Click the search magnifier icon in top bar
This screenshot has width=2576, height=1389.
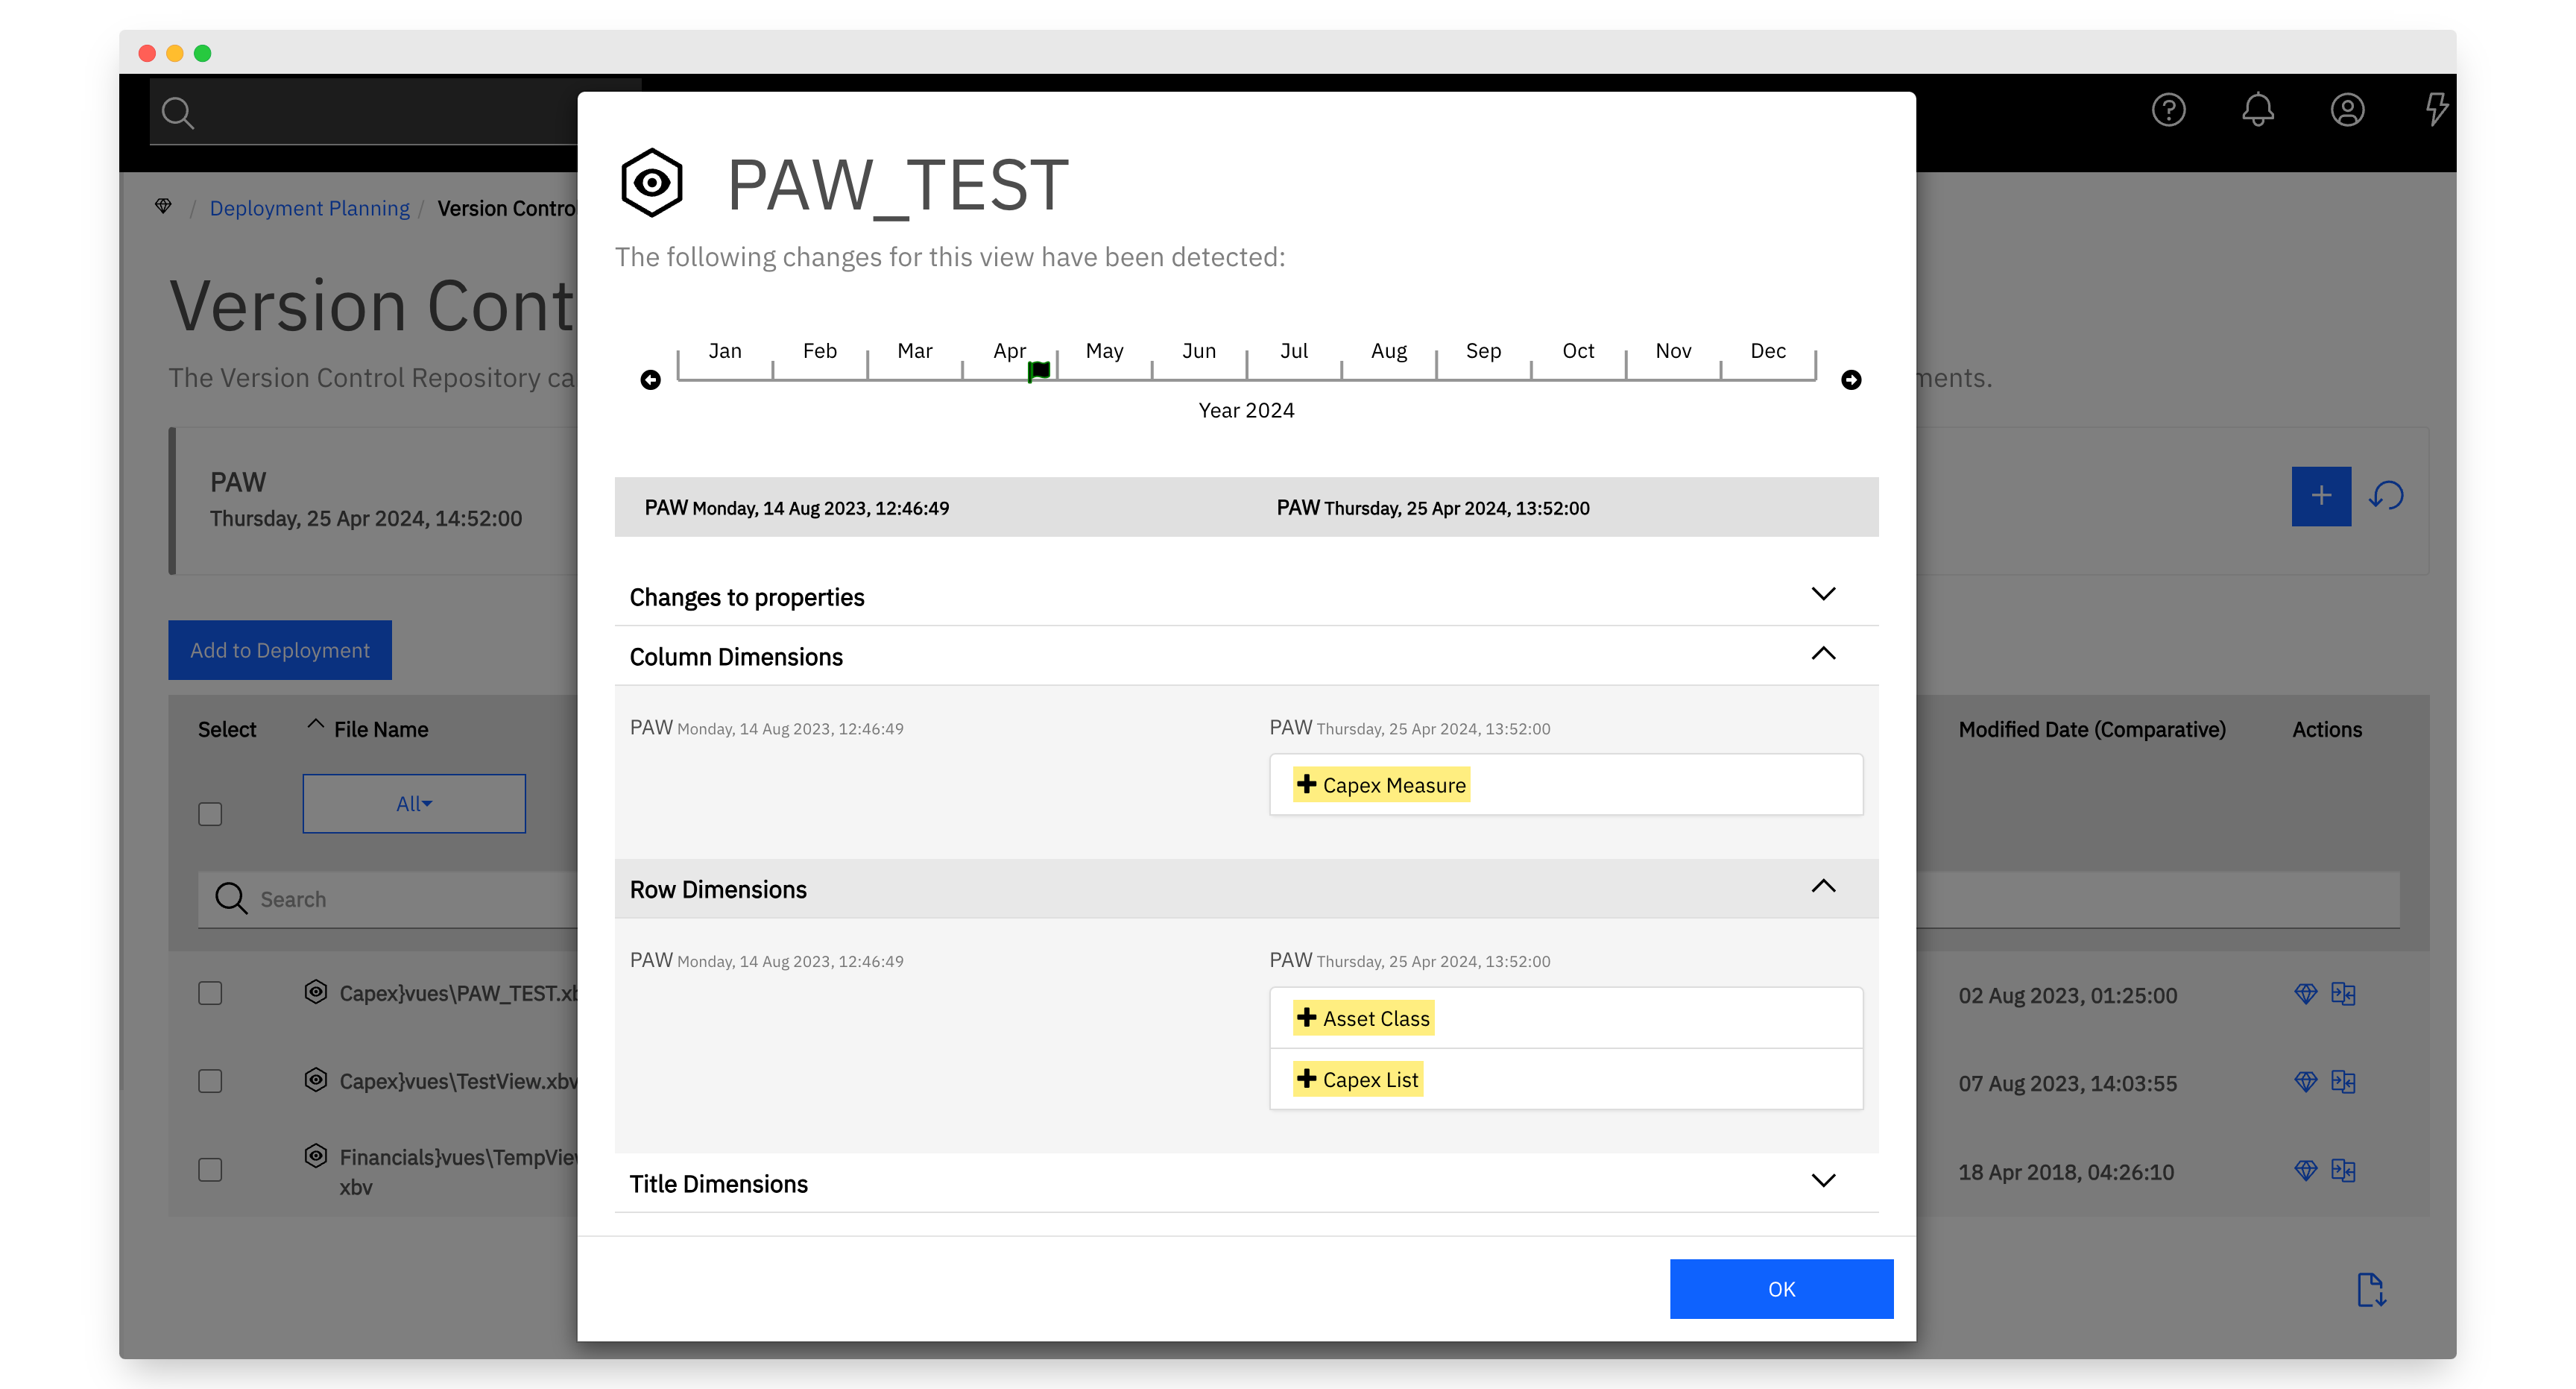[x=178, y=113]
